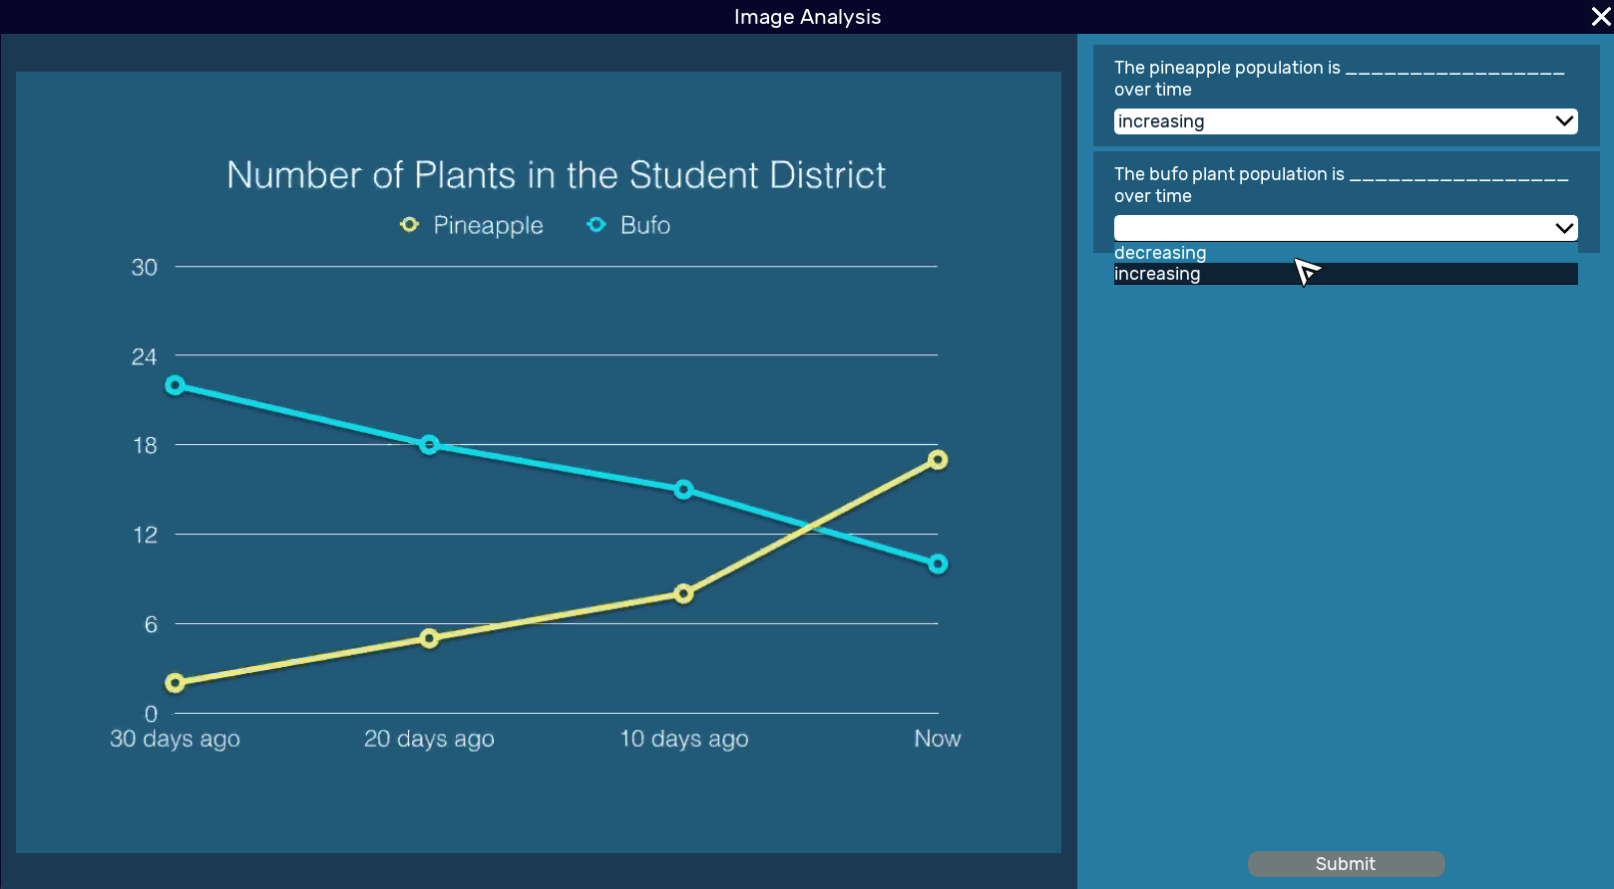Click the Pineapple legend marker icon
Image resolution: width=1614 pixels, height=889 pixels.
coord(408,225)
